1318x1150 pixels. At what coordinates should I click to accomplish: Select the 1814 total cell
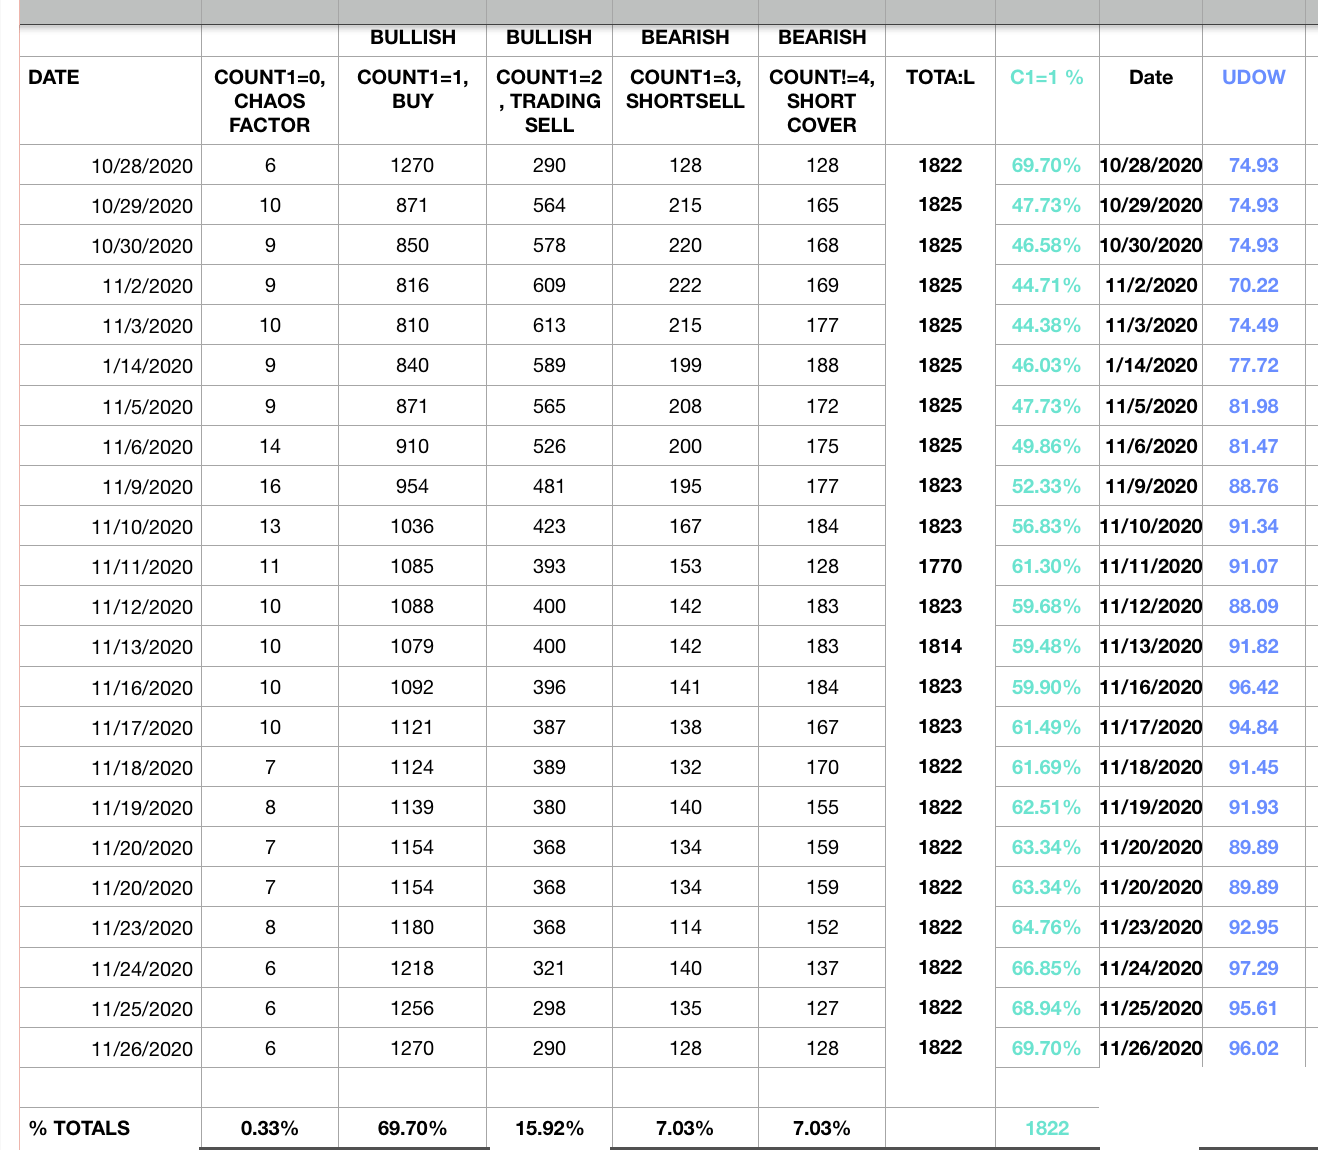coord(940,646)
